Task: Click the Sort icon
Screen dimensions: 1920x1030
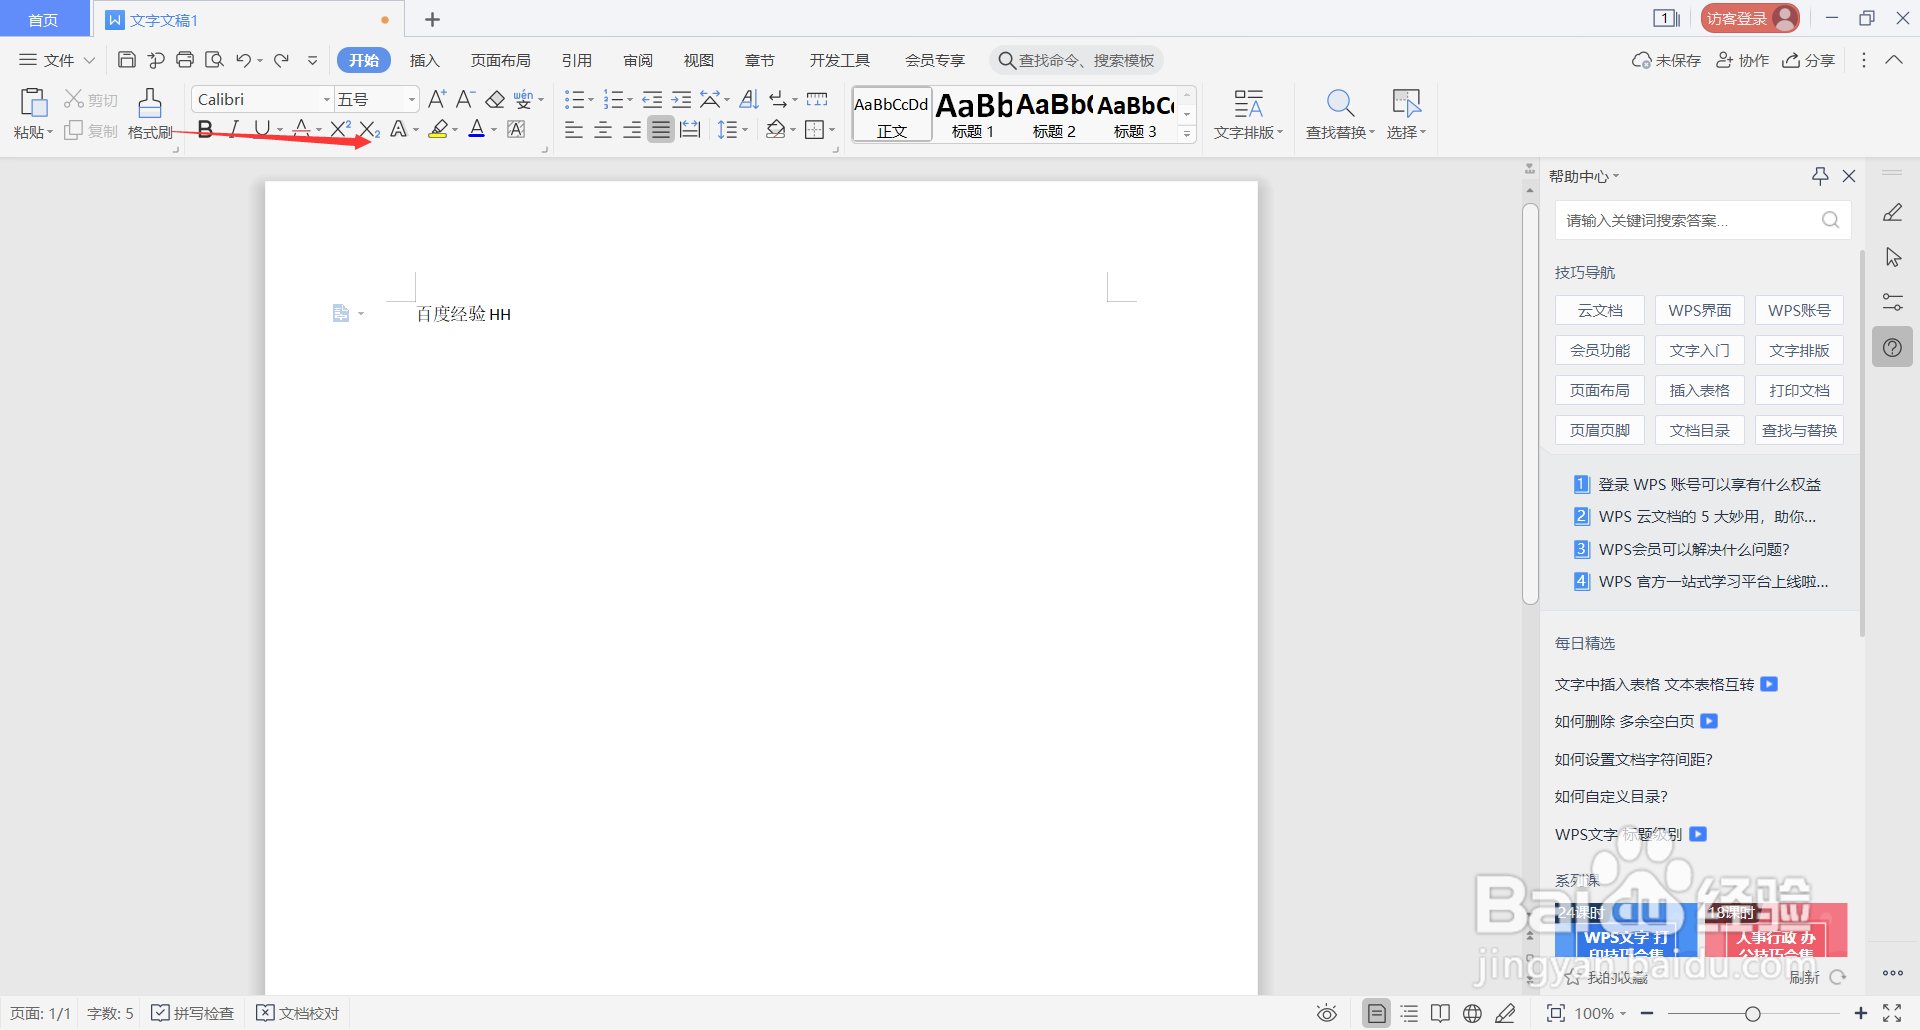Action: [x=749, y=99]
